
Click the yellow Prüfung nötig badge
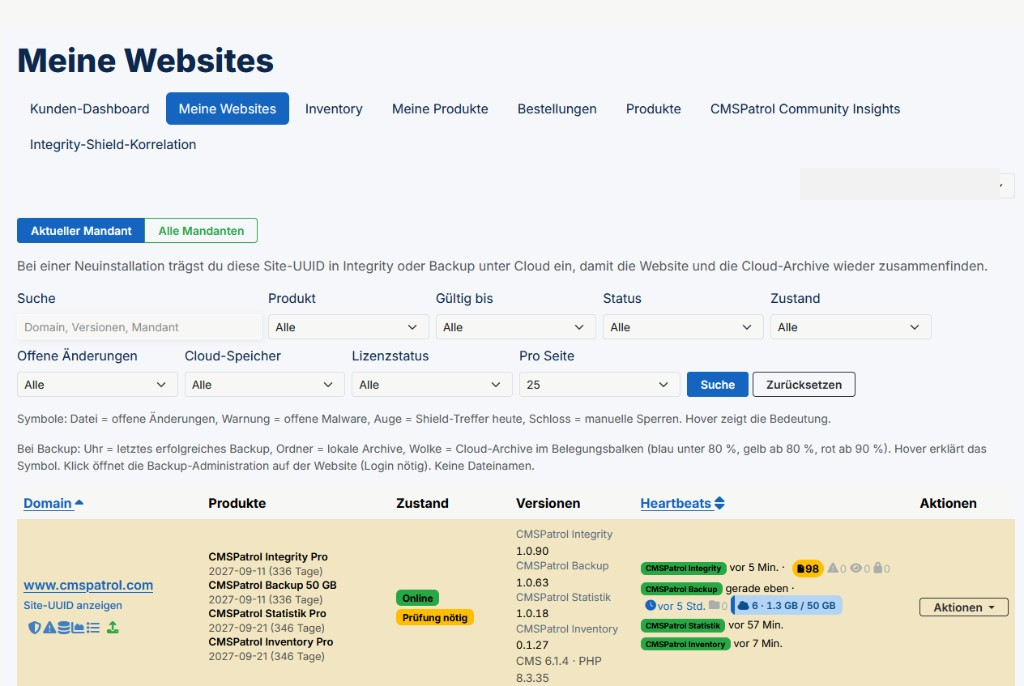tap(434, 618)
